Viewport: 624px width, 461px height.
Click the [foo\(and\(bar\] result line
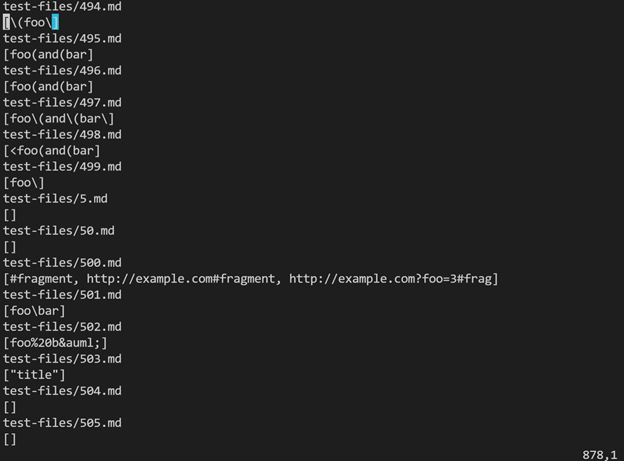coord(58,119)
